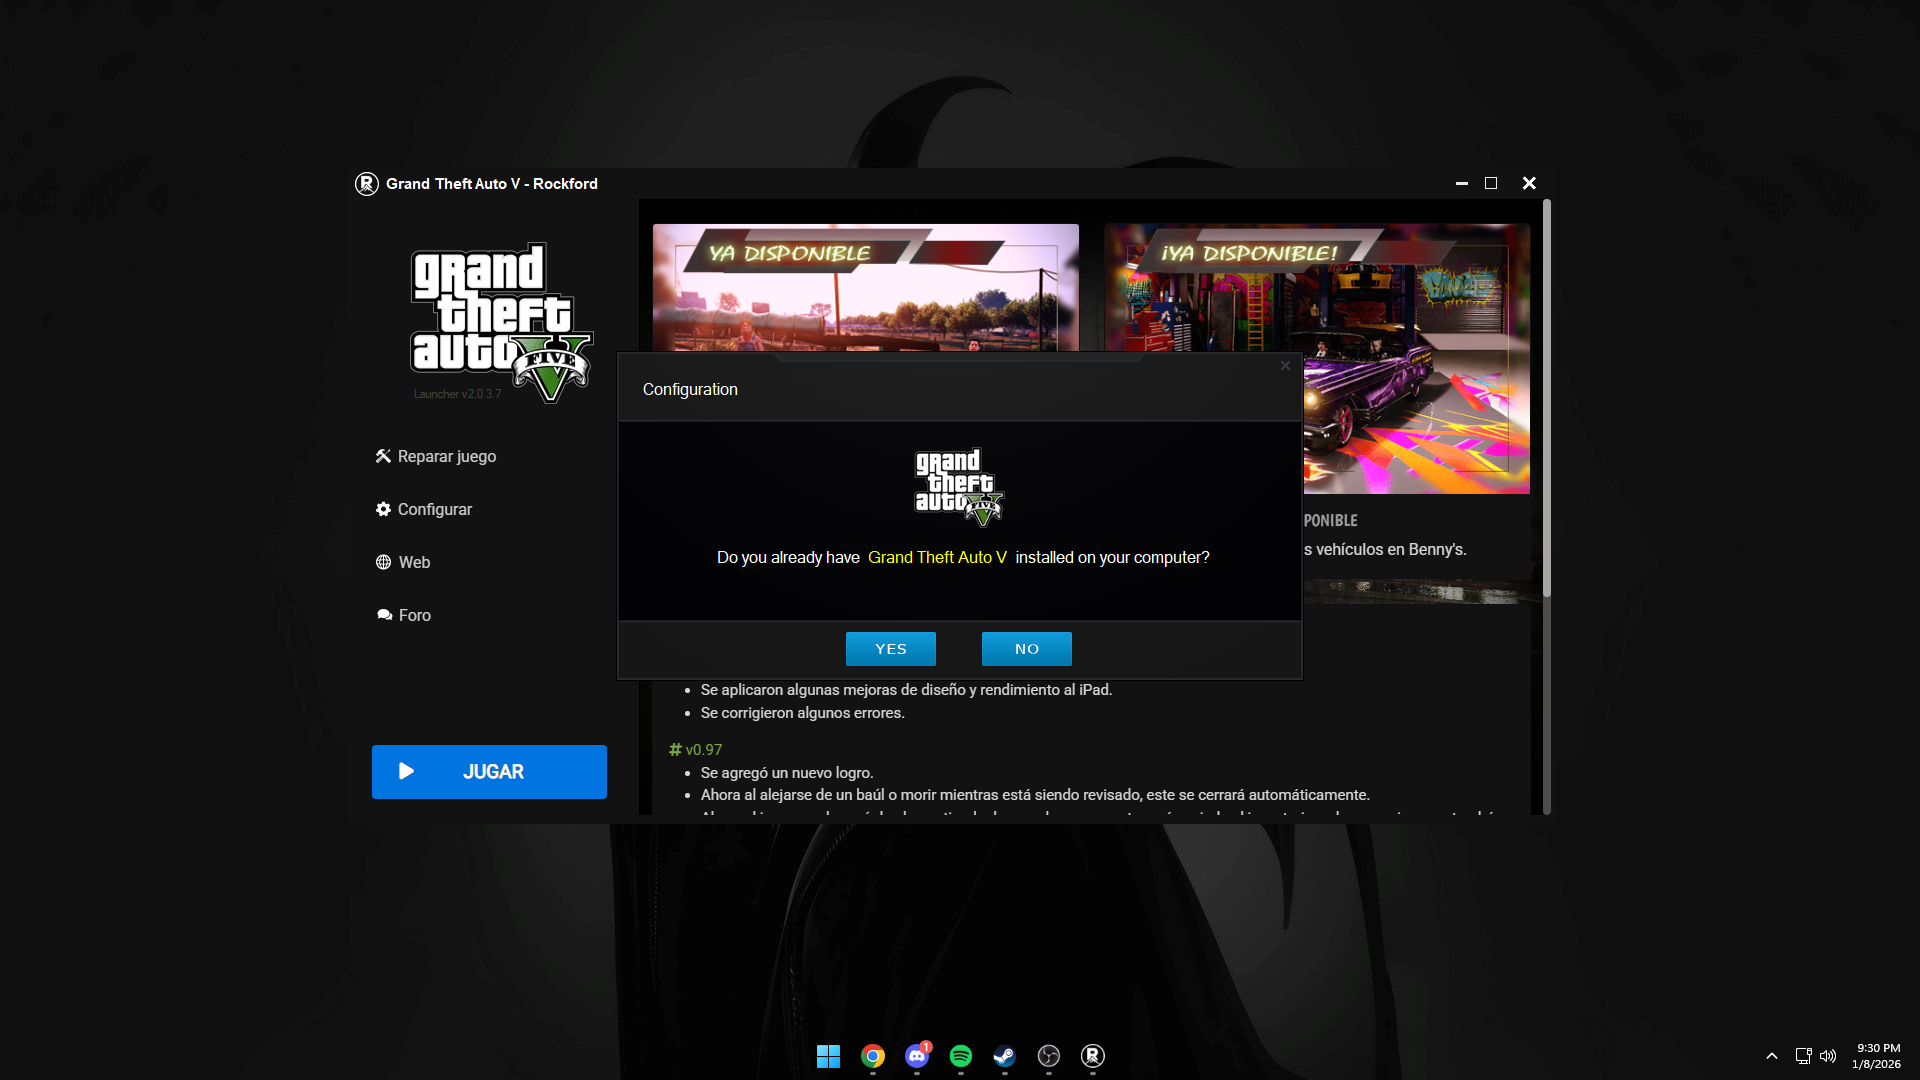The image size is (1920, 1080).
Task: Click the volume speaker tray icon
Action: coord(1828,1056)
